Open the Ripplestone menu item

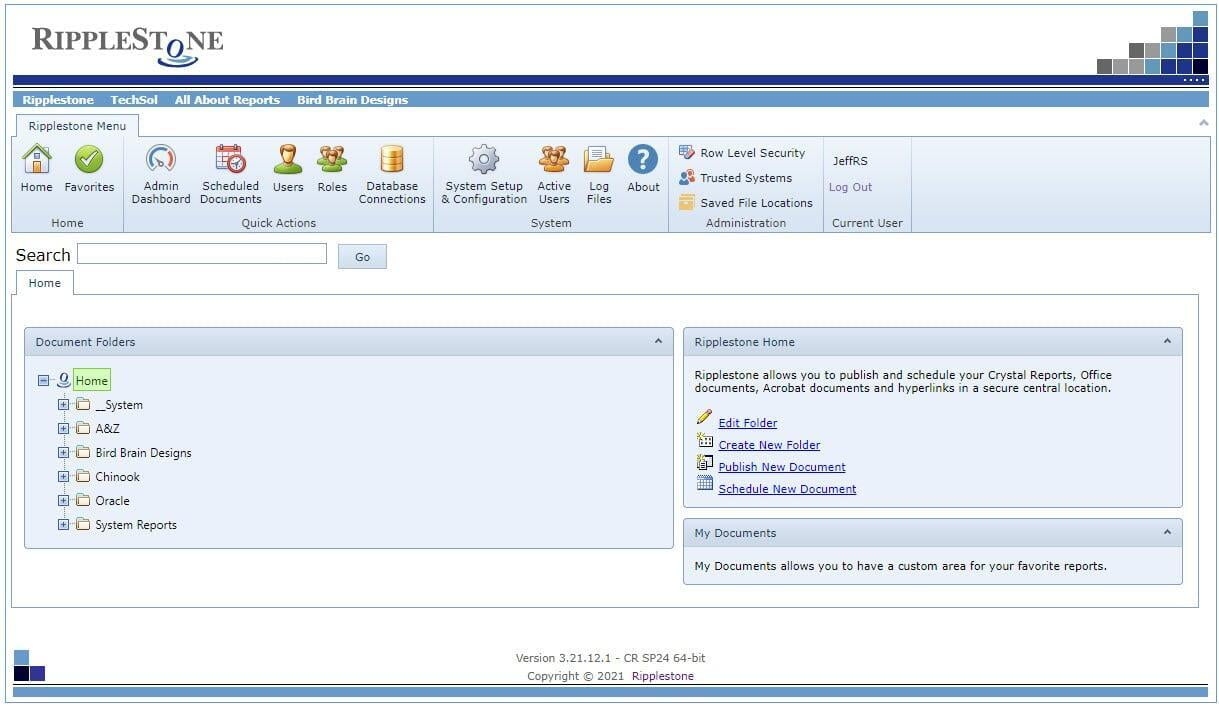[x=58, y=100]
